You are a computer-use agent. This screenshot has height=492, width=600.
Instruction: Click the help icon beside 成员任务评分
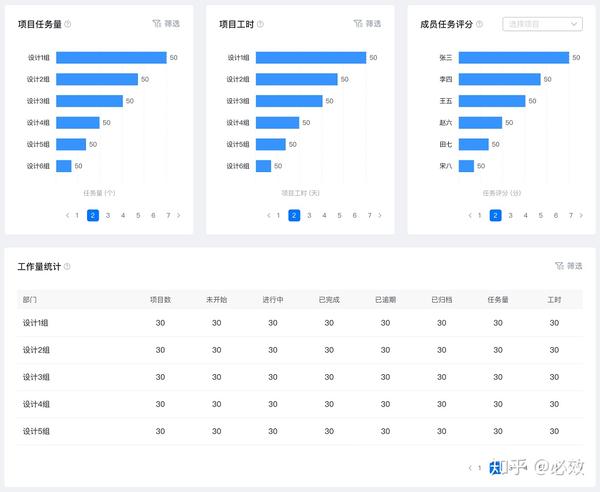coord(490,24)
